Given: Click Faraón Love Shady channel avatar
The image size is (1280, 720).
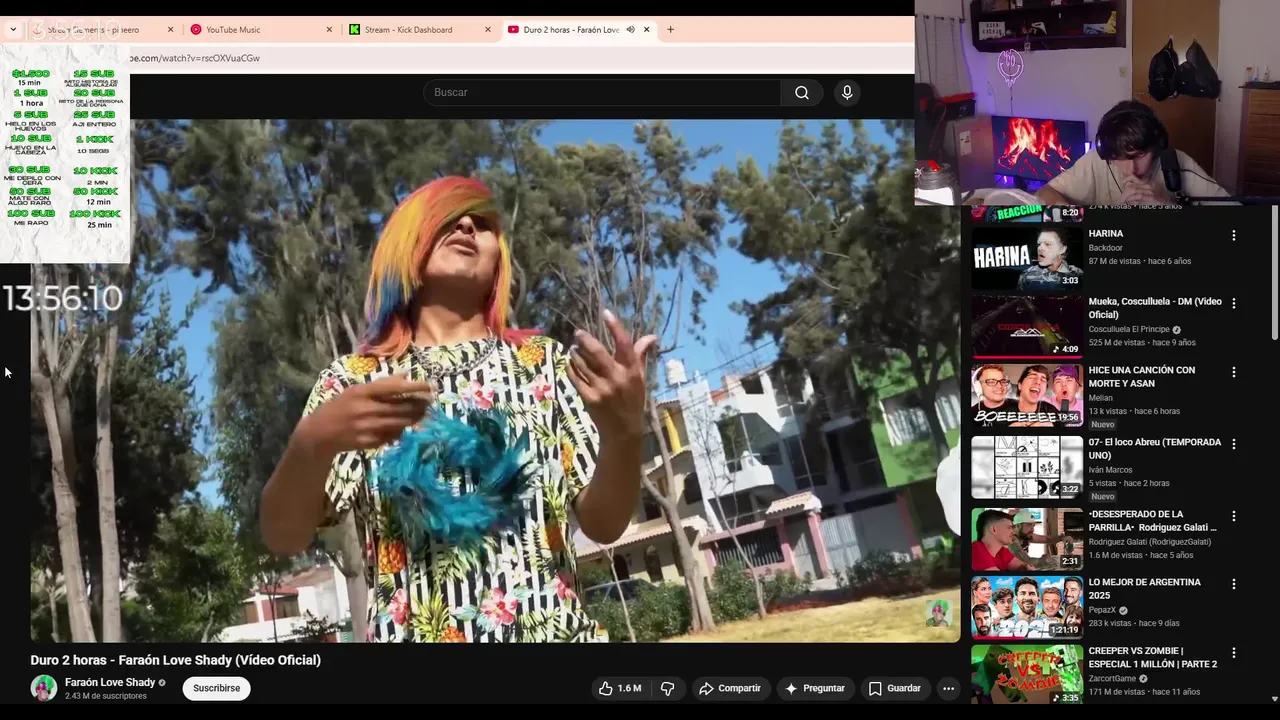Looking at the screenshot, I should 44,688.
